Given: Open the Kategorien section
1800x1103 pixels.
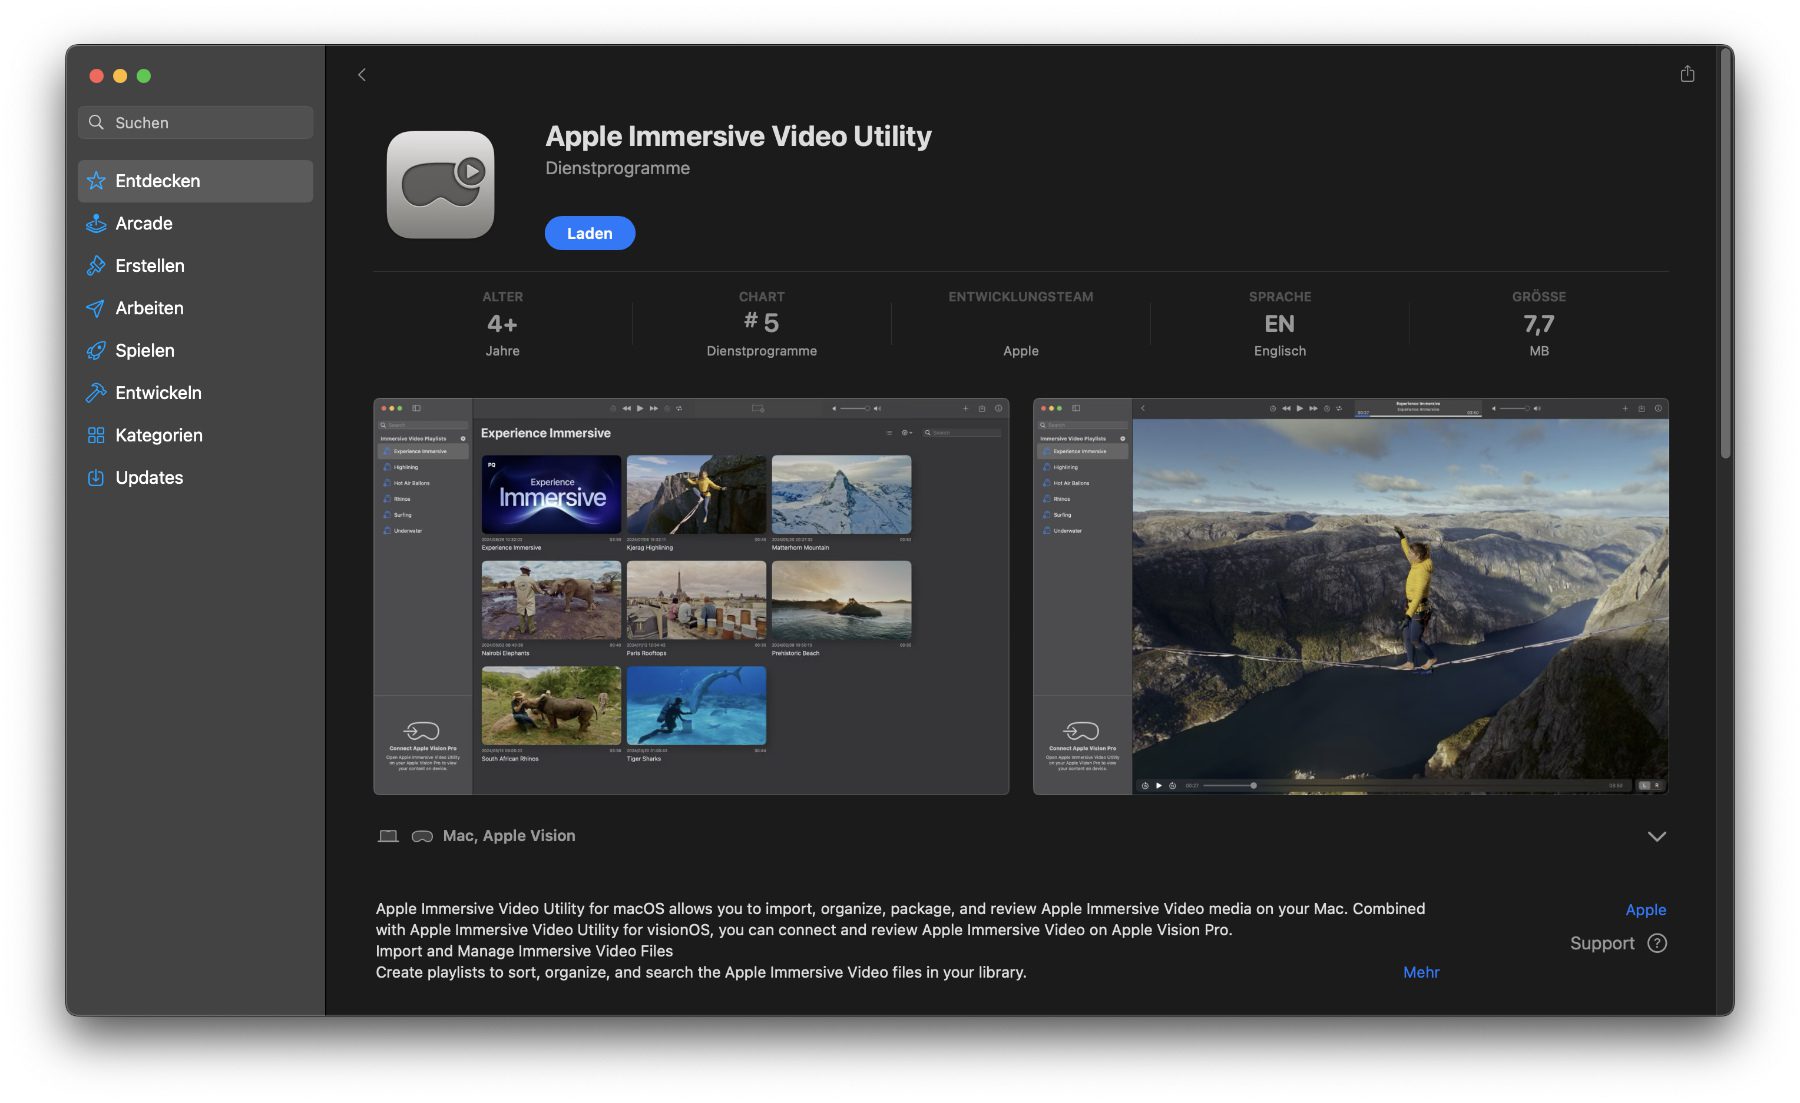Looking at the screenshot, I should (158, 435).
